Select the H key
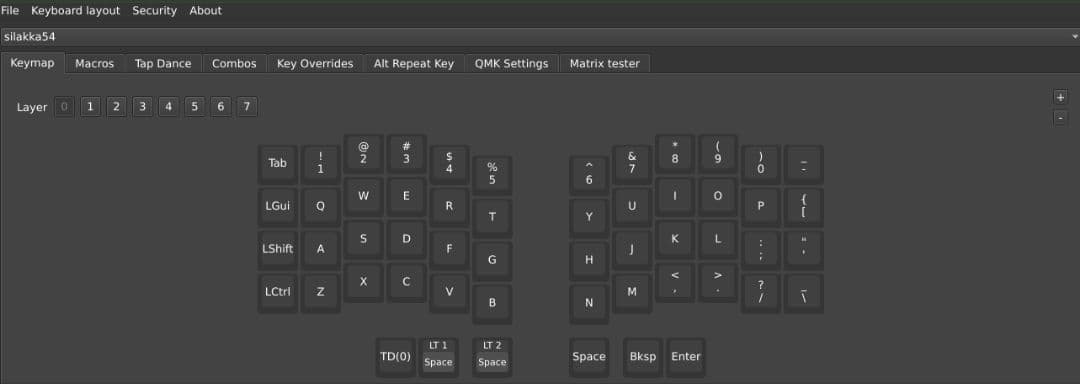 (589, 260)
